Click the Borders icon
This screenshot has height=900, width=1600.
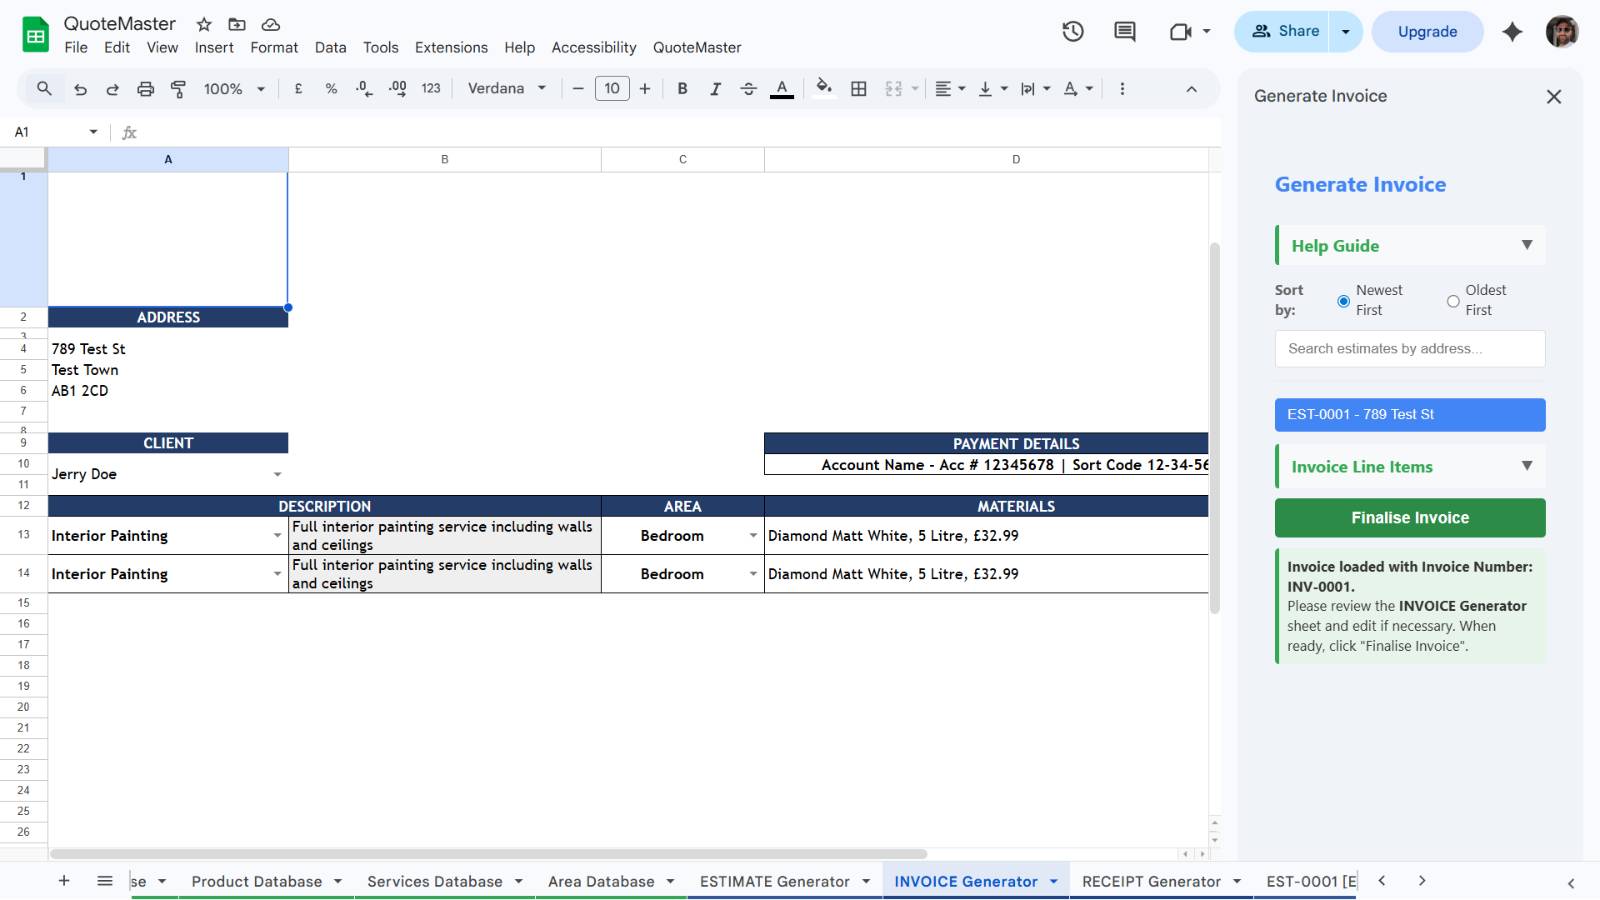tap(858, 88)
